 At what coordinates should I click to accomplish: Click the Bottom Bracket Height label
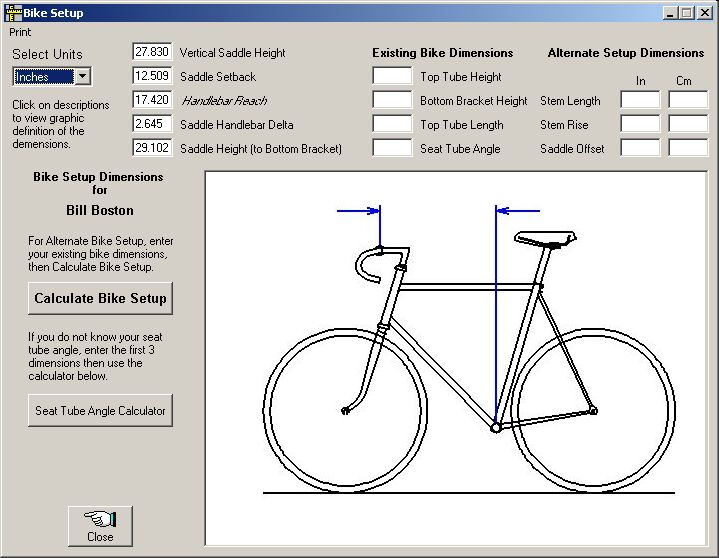coord(474,101)
